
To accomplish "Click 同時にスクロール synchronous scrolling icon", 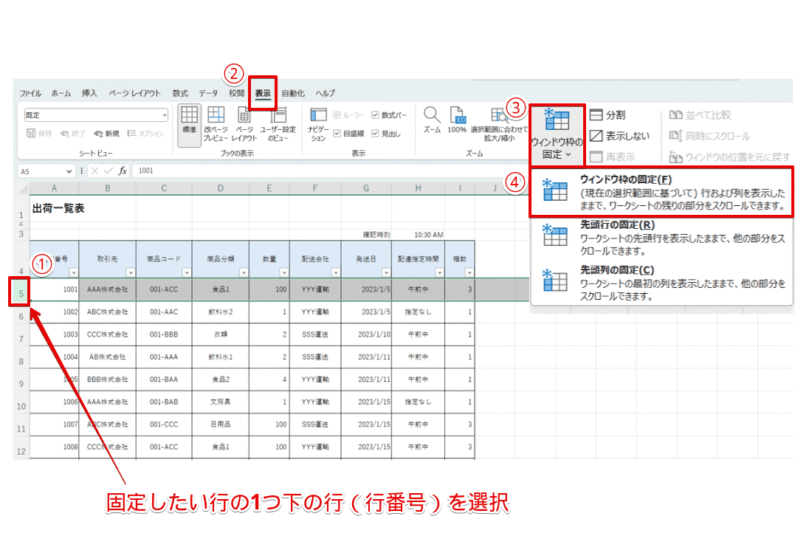I will pos(675,136).
